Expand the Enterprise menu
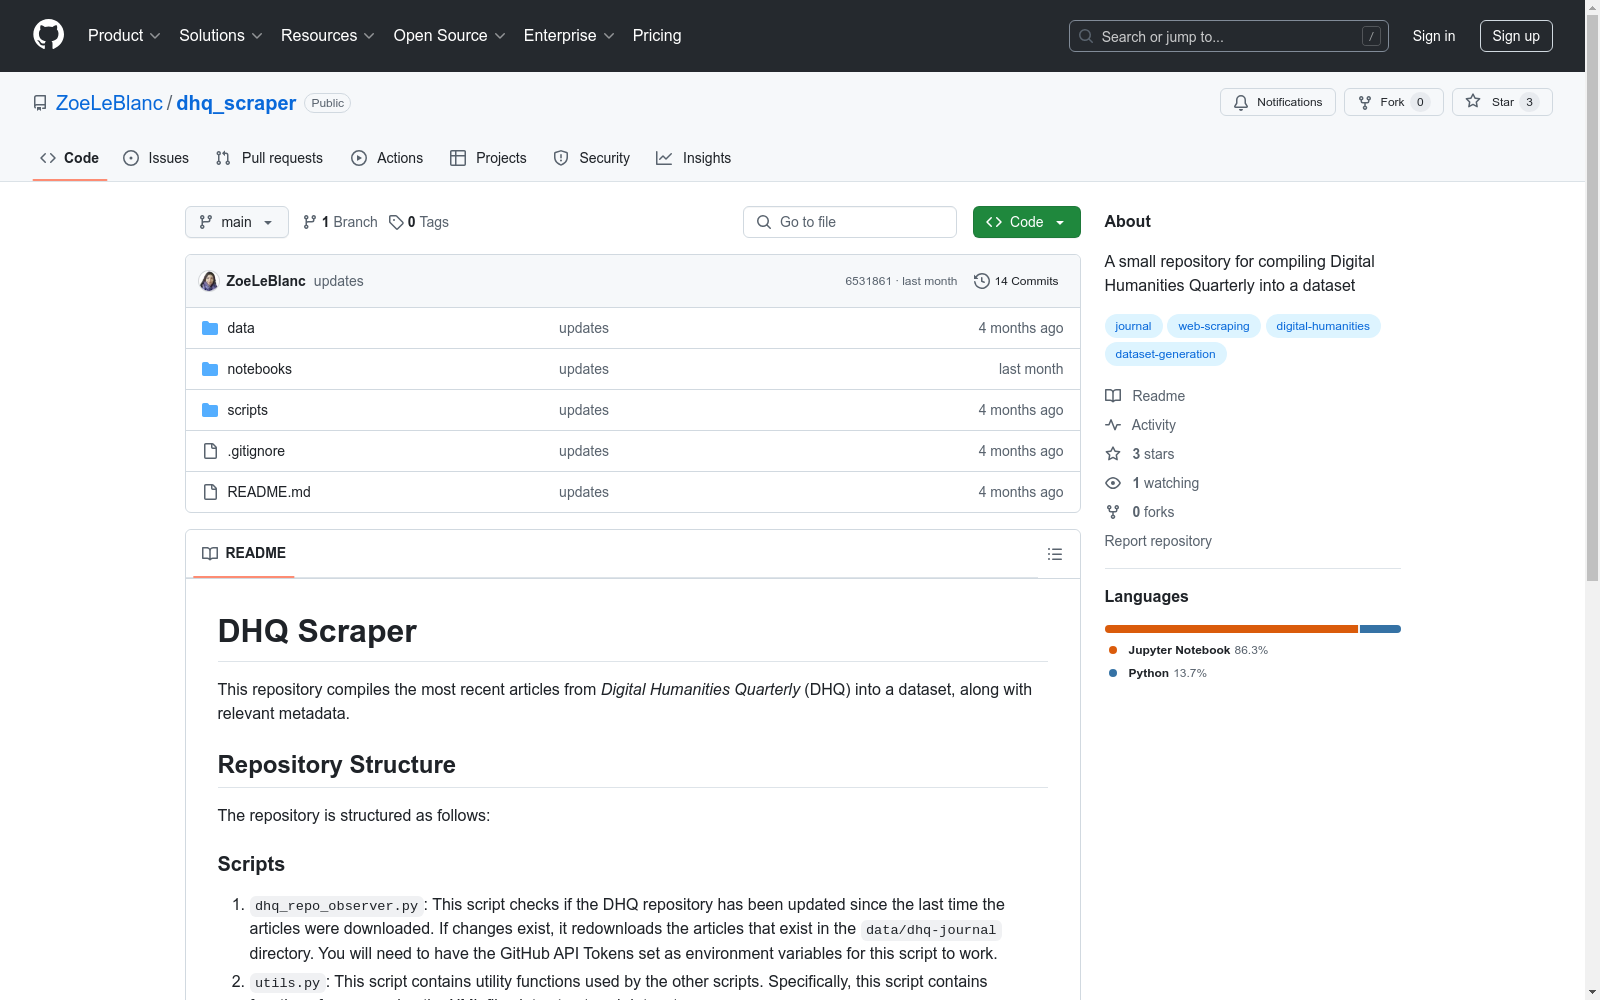The image size is (1600, 1000). tap(569, 36)
